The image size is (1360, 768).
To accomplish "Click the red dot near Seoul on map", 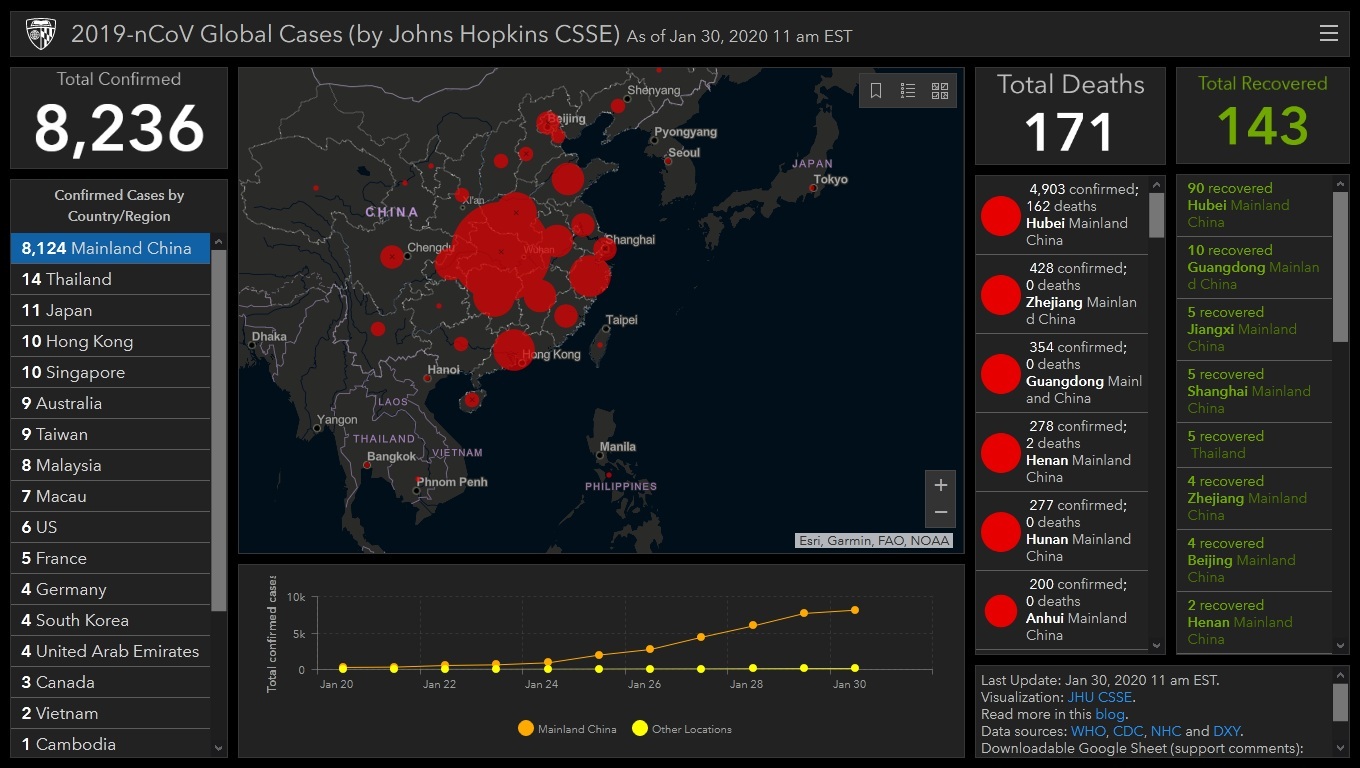I will 668,161.
